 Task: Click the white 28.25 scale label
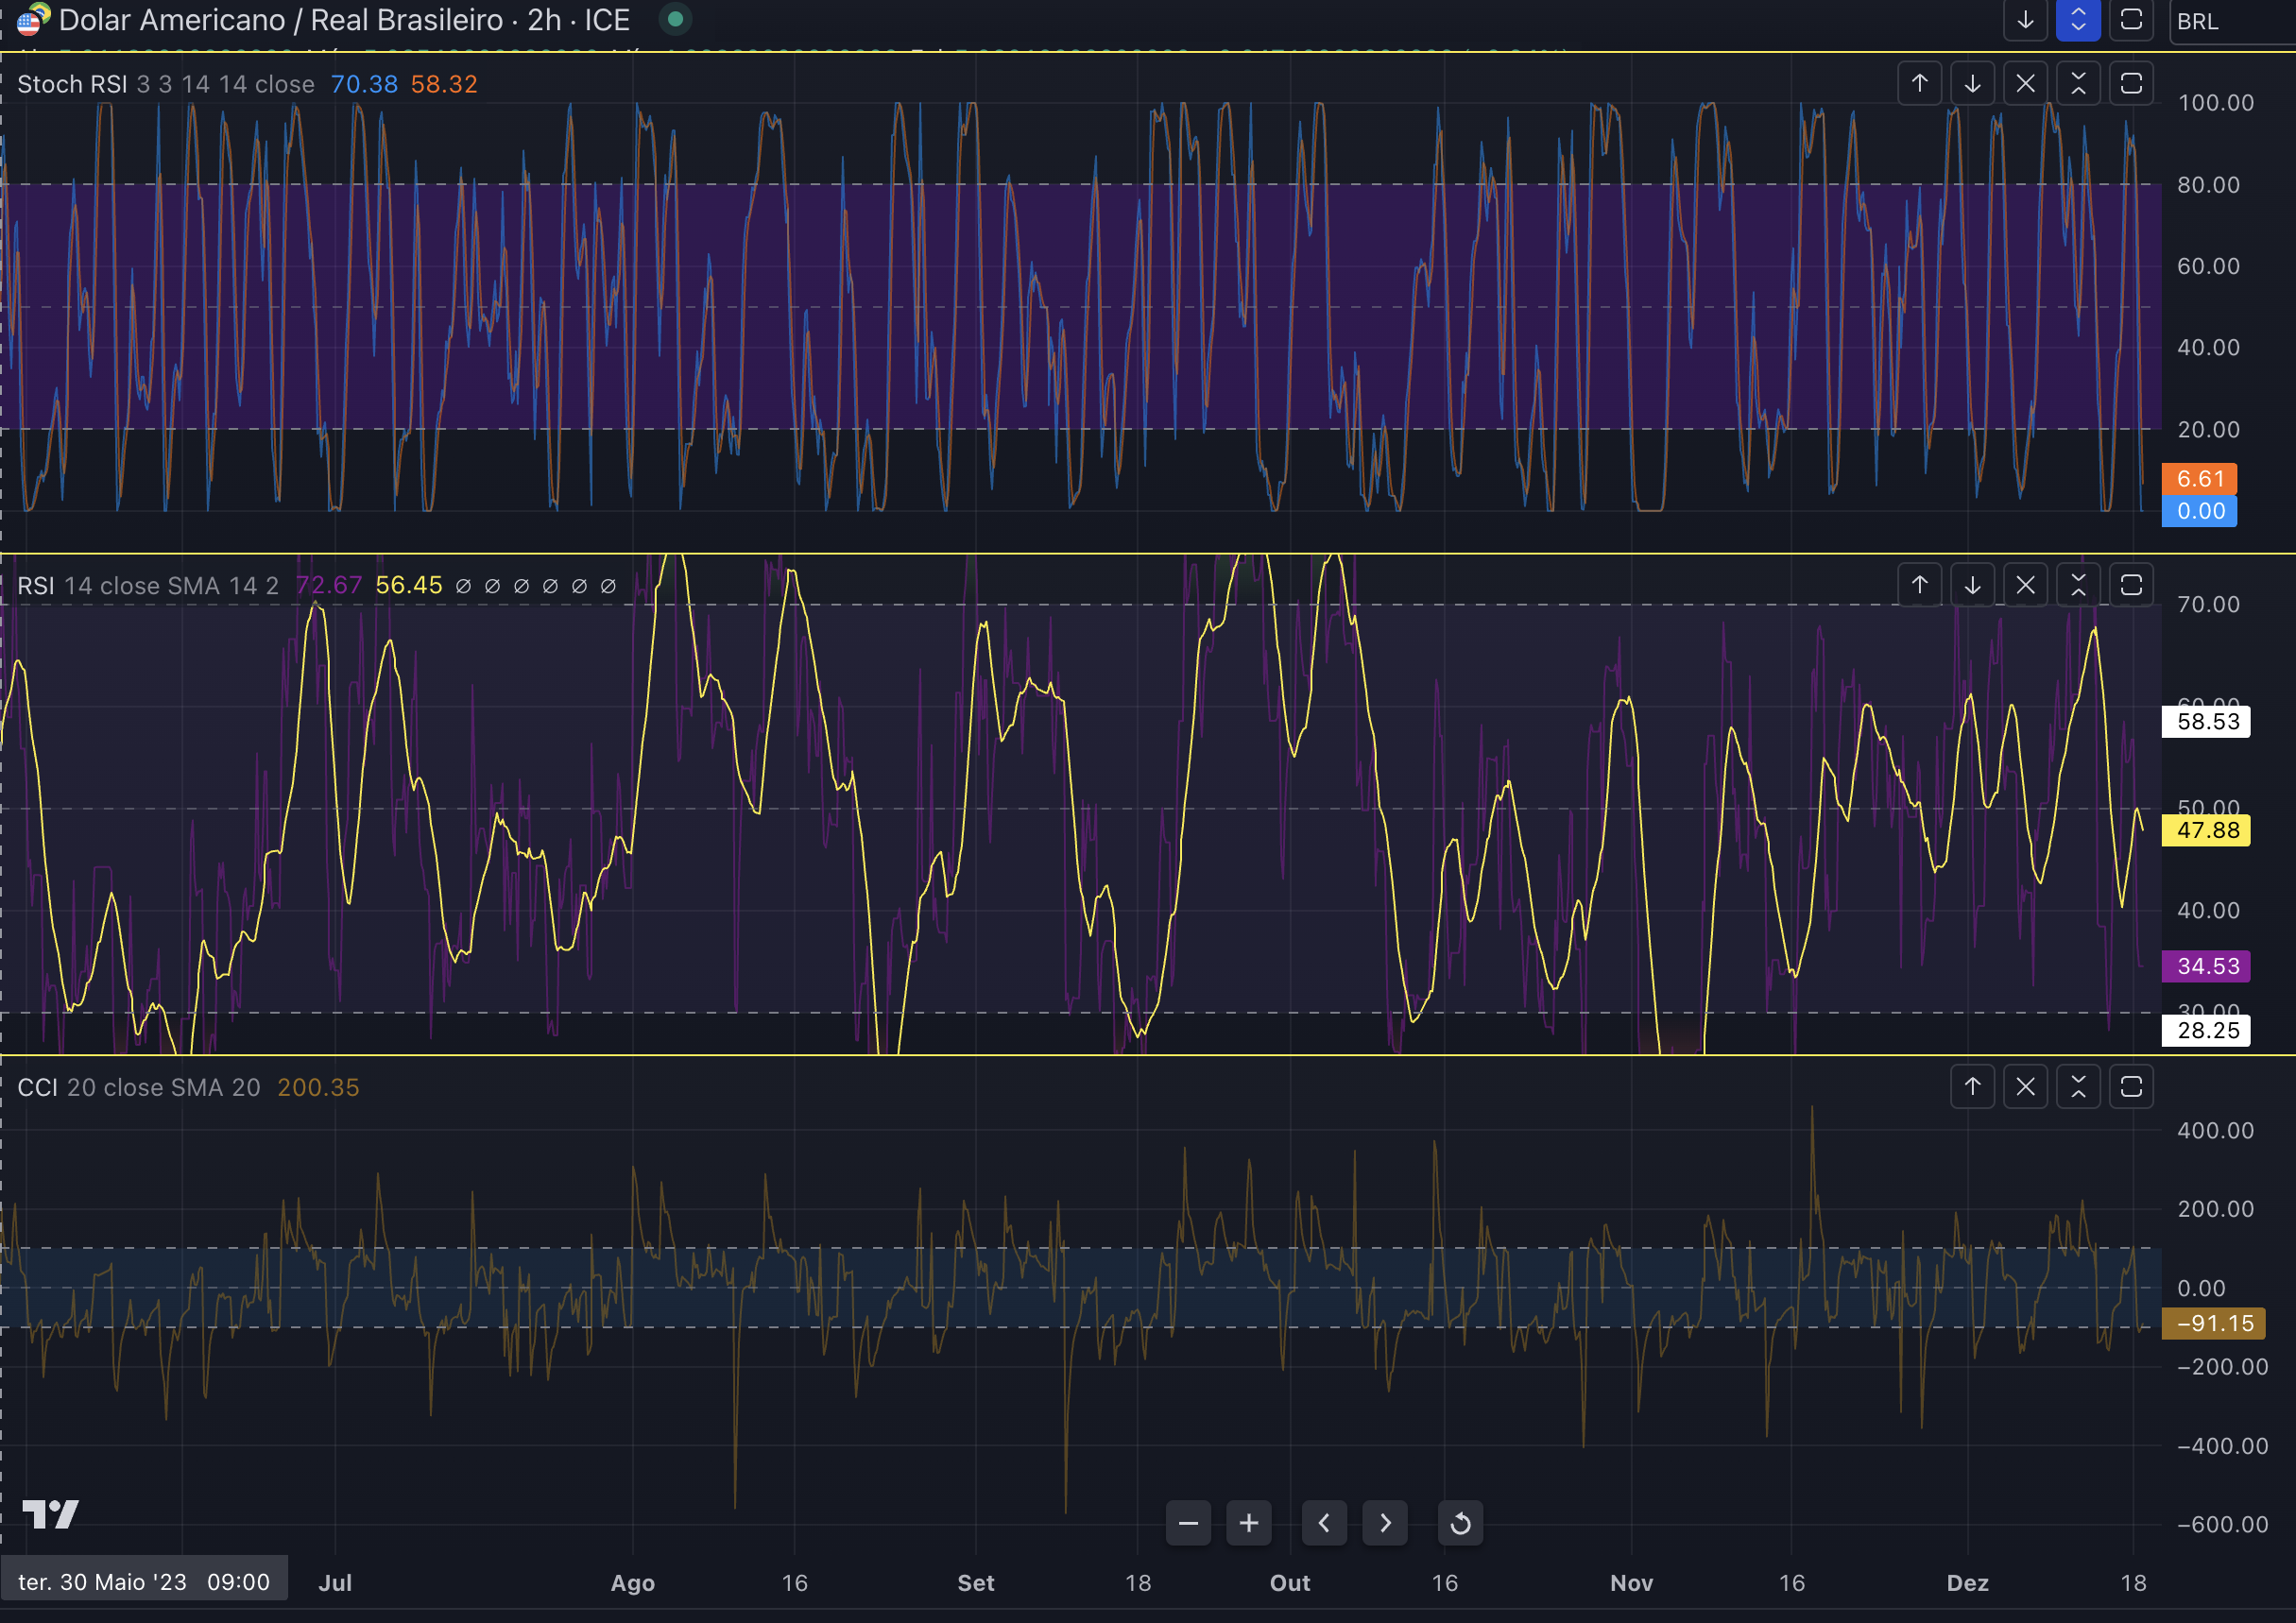2206,1031
